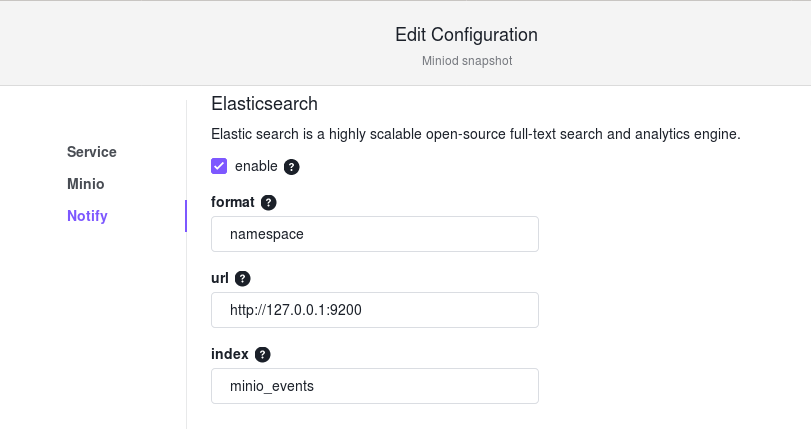Click the index field label
Image resolution: width=811 pixels, height=429 pixels.
(230, 354)
